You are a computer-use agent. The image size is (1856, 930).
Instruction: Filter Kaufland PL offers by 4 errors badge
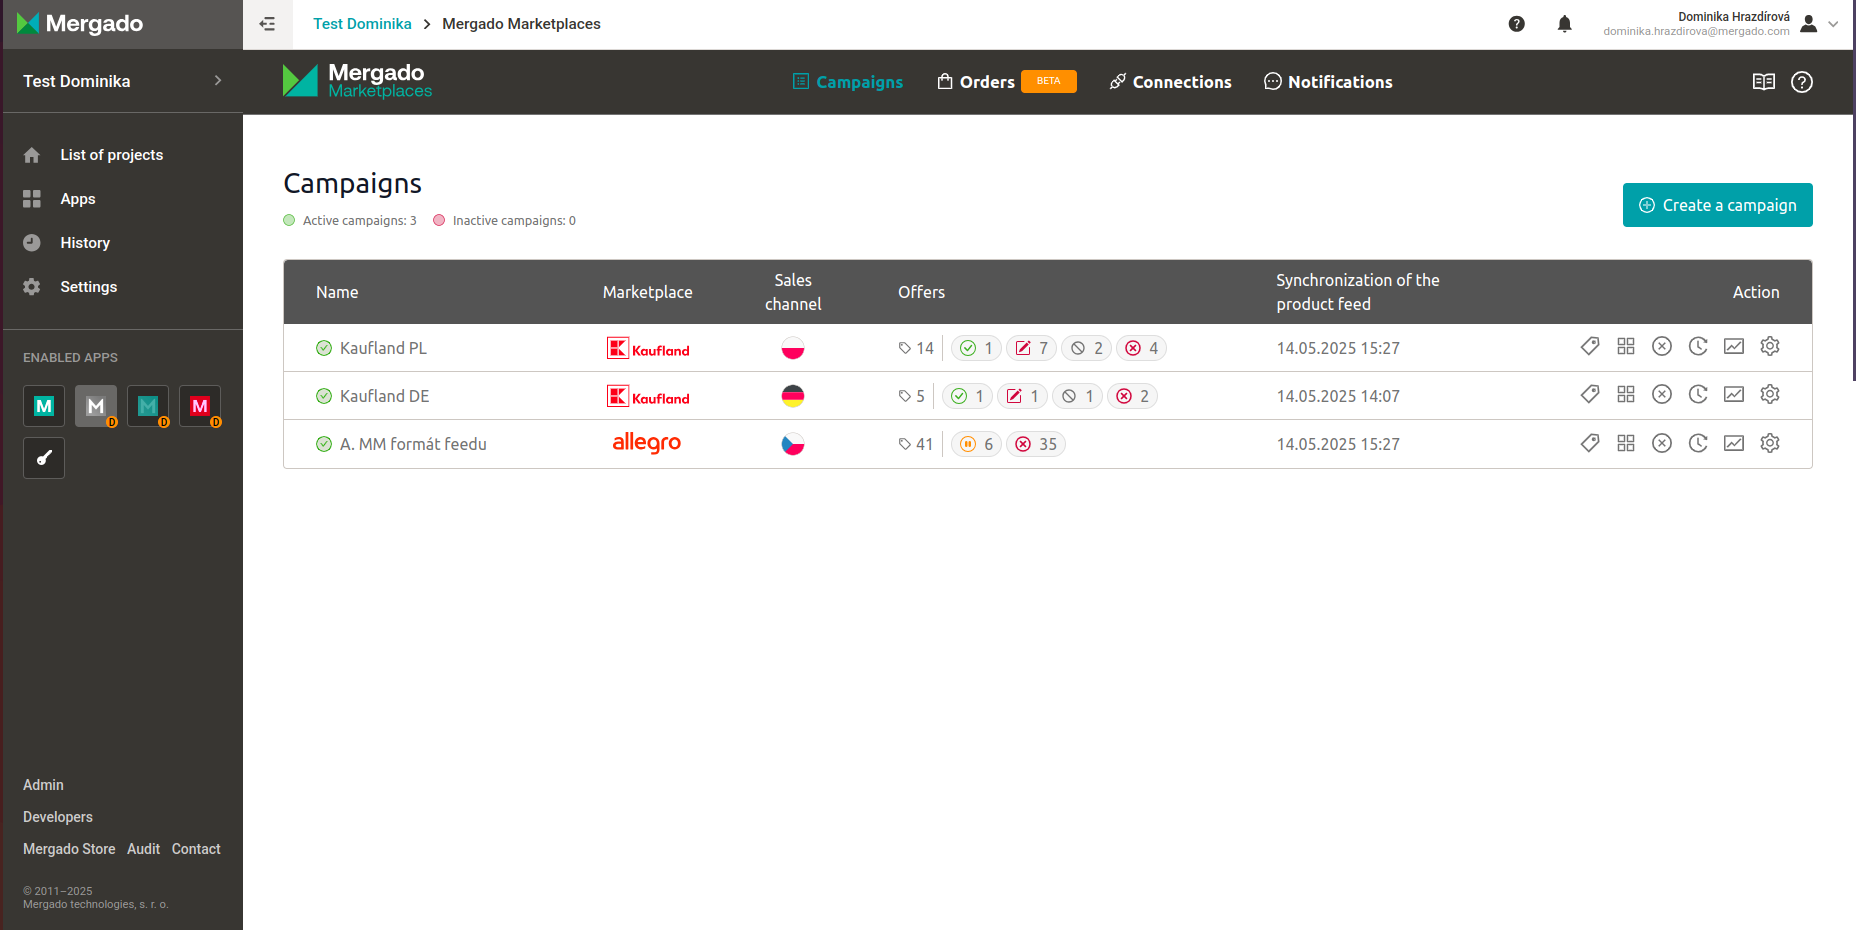point(1141,348)
